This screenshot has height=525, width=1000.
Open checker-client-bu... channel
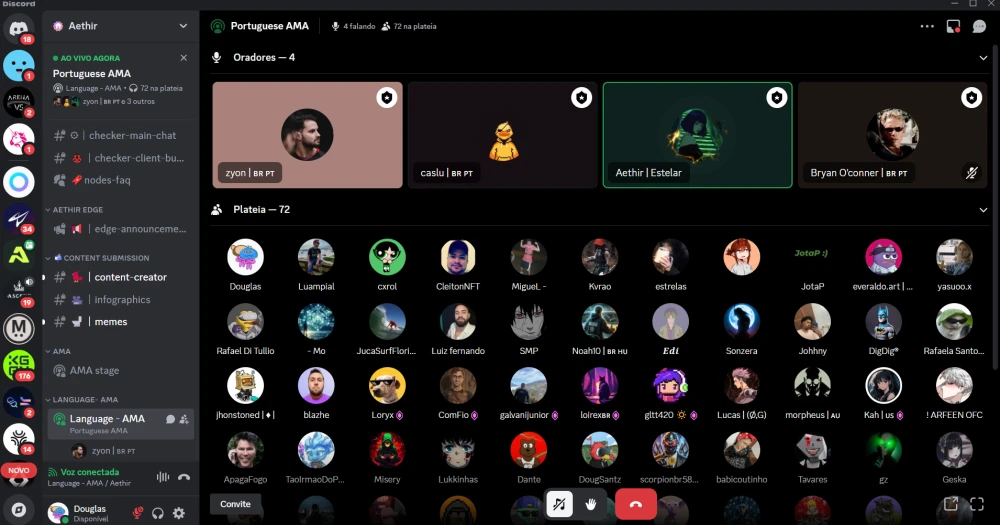click(x=121, y=158)
